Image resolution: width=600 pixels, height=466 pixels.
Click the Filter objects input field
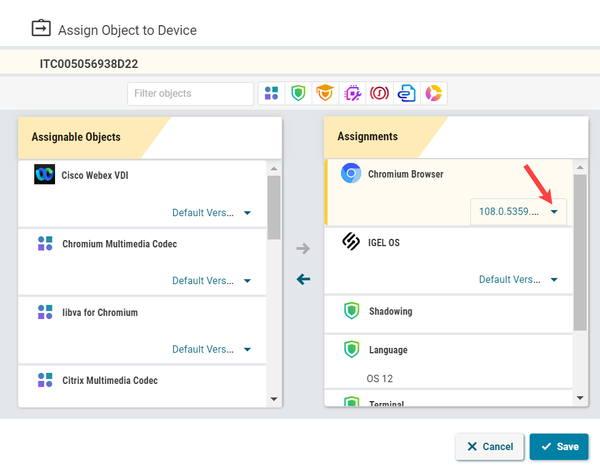[190, 94]
